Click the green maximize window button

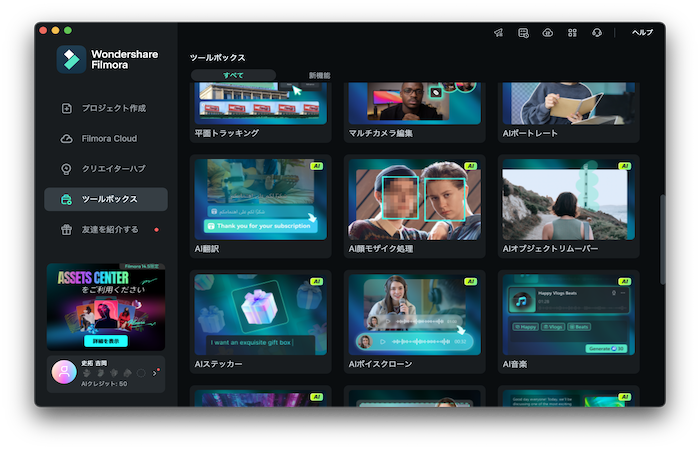pos(68,30)
